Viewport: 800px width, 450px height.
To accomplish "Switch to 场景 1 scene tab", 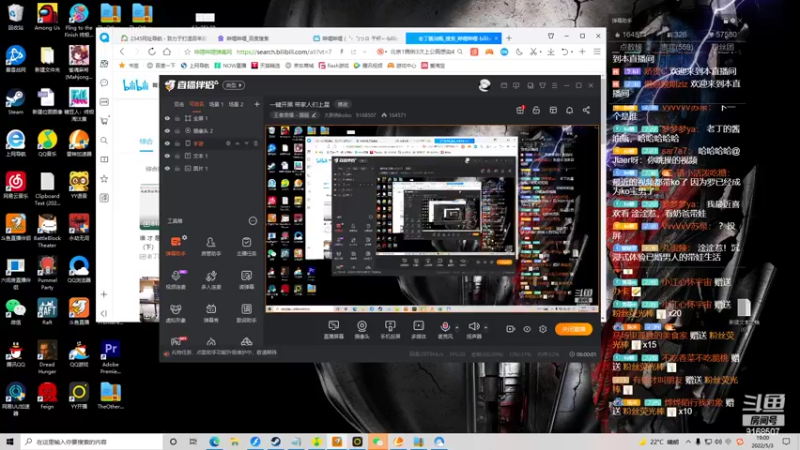I will (216, 104).
